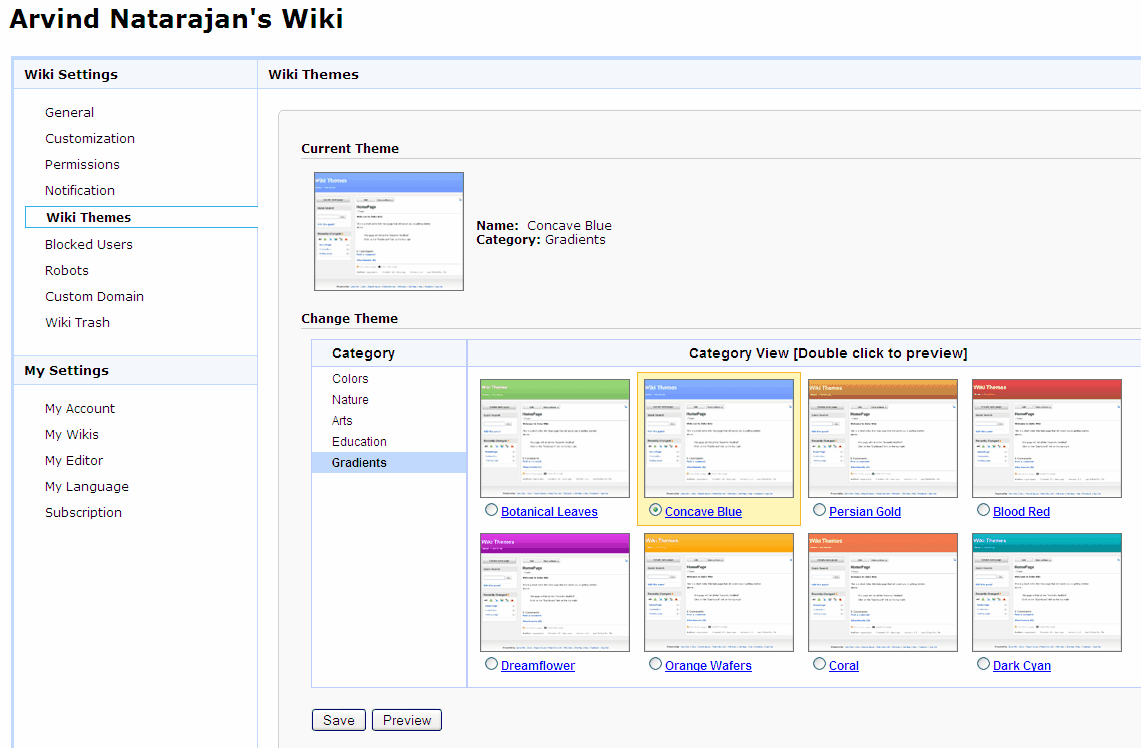Click the Preview button
This screenshot has height=748, width=1141.
406,720
